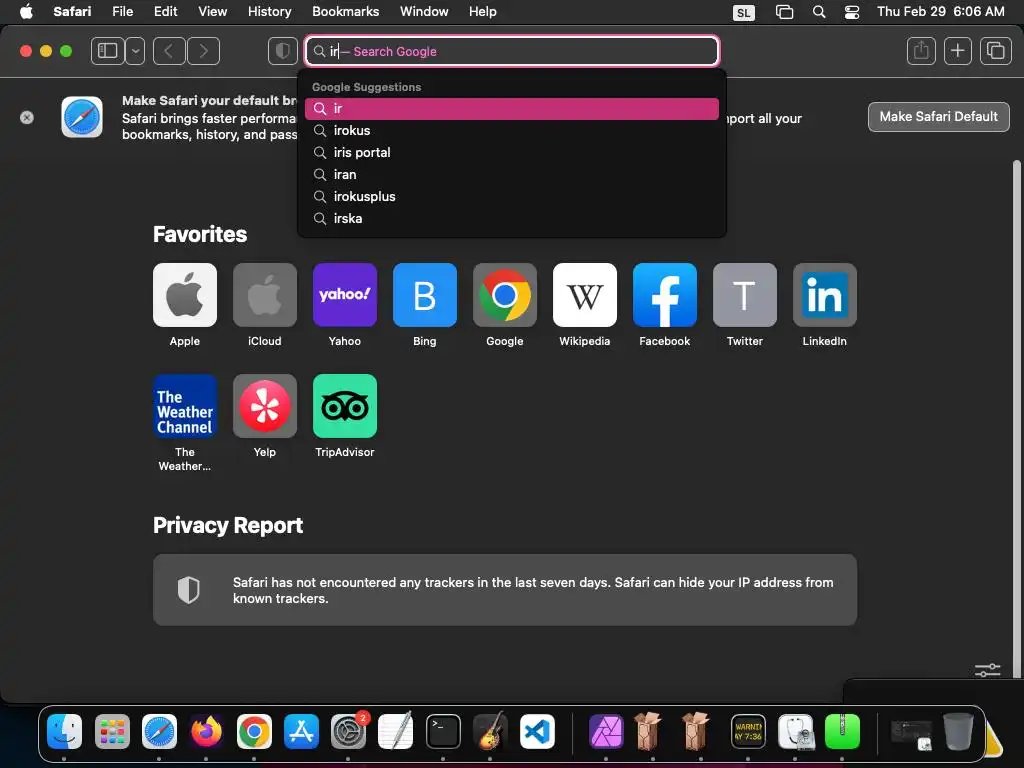The height and width of the screenshot is (768, 1024).
Task: Open the Google favorite
Action: (505, 295)
